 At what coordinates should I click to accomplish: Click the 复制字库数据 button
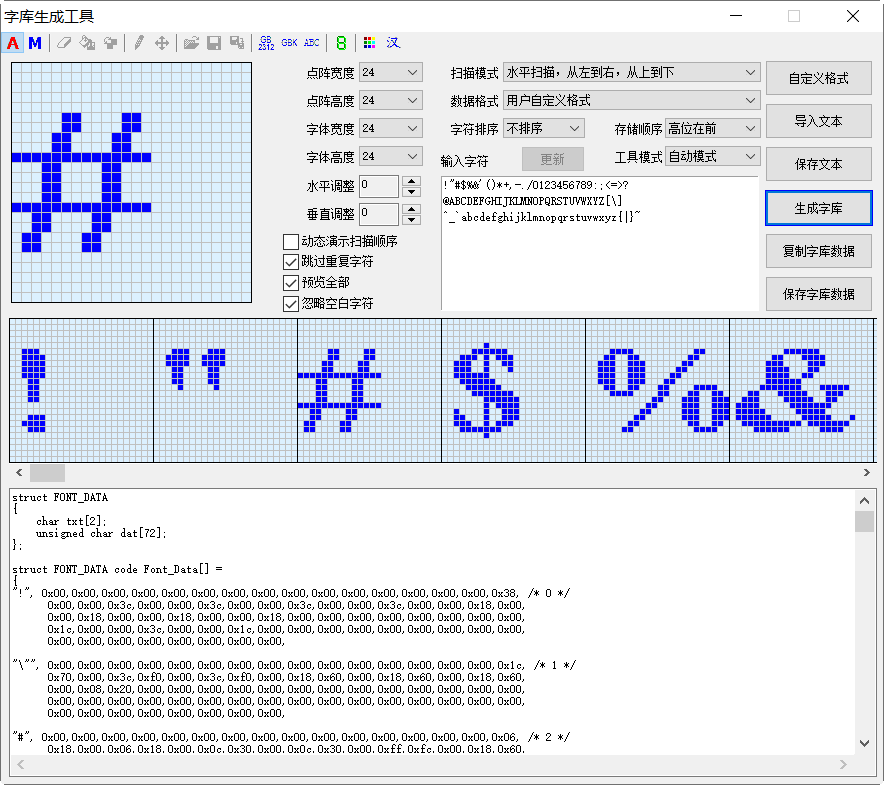[818, 251]
